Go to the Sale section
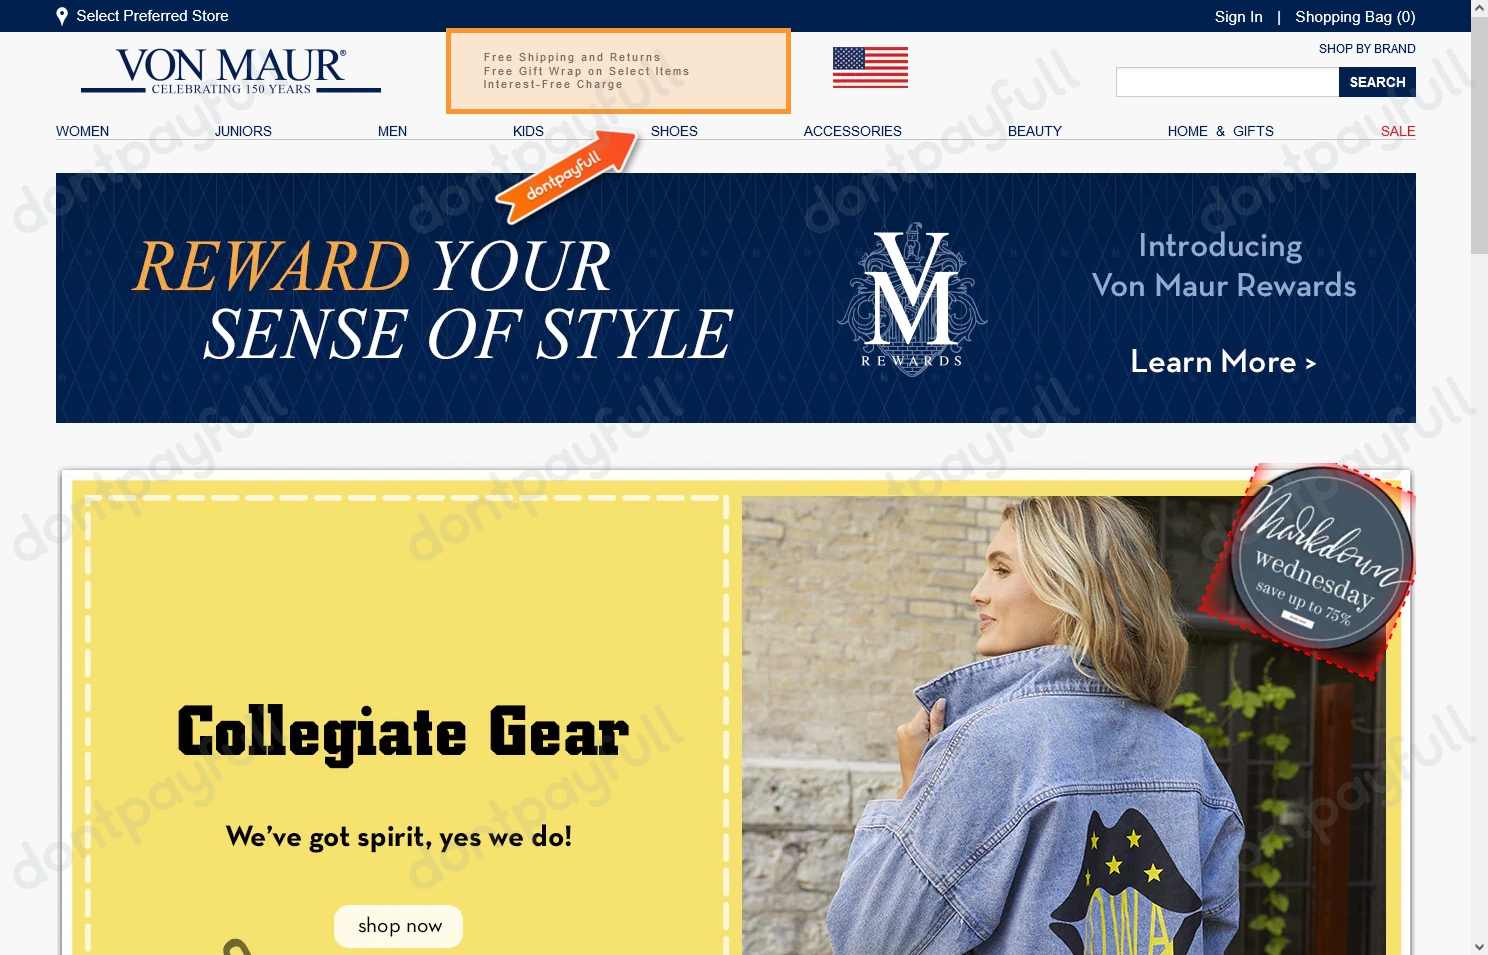Viewport: 1488px width, 955px height. coord(1397,131)
